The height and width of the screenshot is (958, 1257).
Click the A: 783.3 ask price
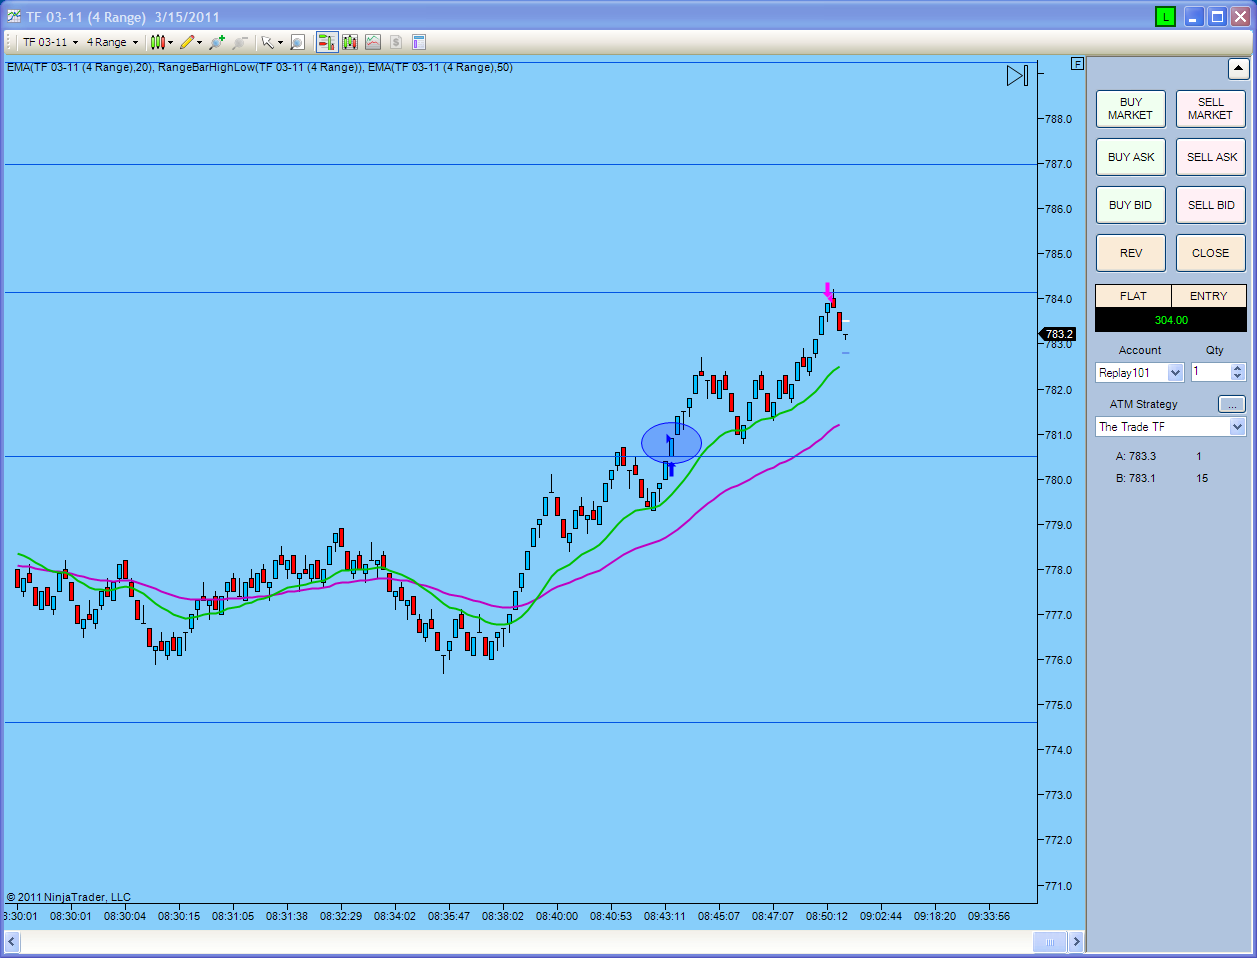point(1136,456)
